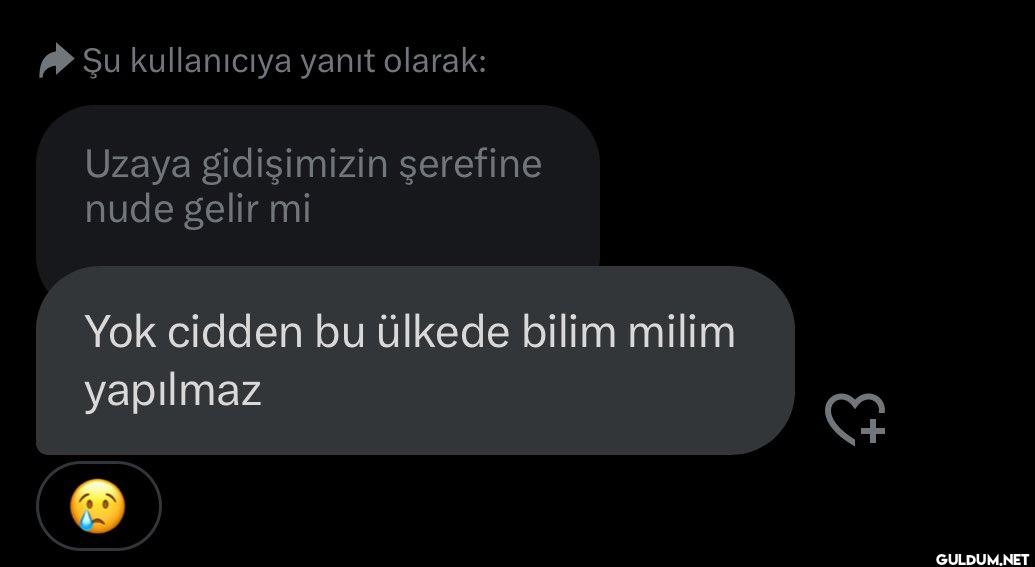Open the GULDUM.NET watermark link
The width and height of the screenshot is (1035, 567).
tap(982, 558)
